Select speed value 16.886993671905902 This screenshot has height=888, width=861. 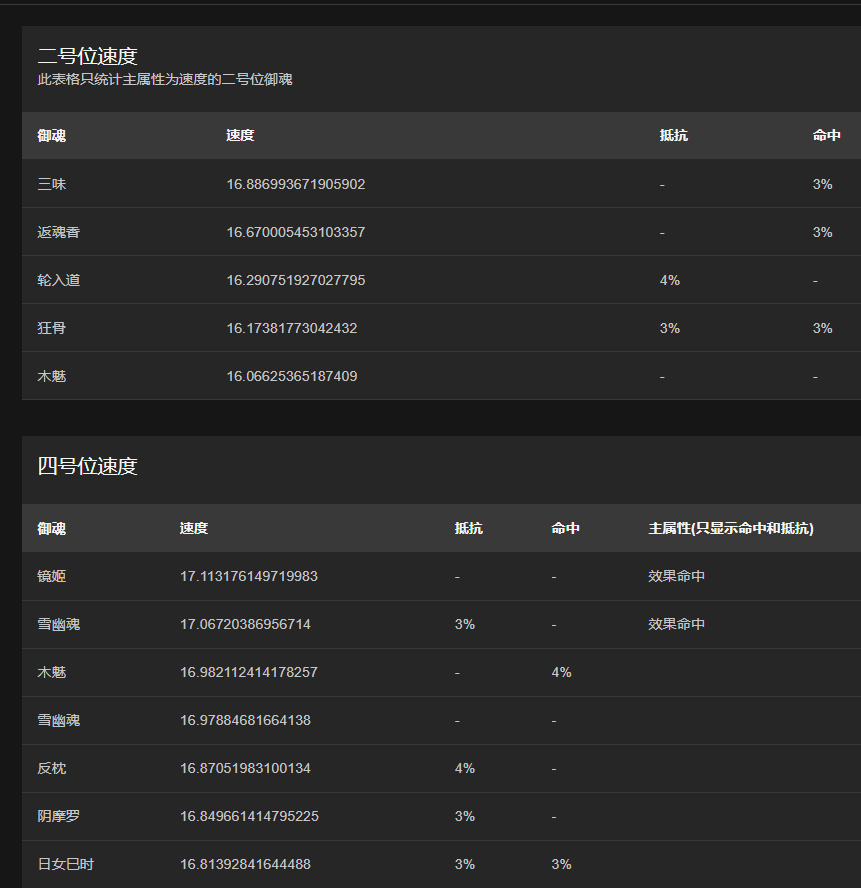(296, 184)
